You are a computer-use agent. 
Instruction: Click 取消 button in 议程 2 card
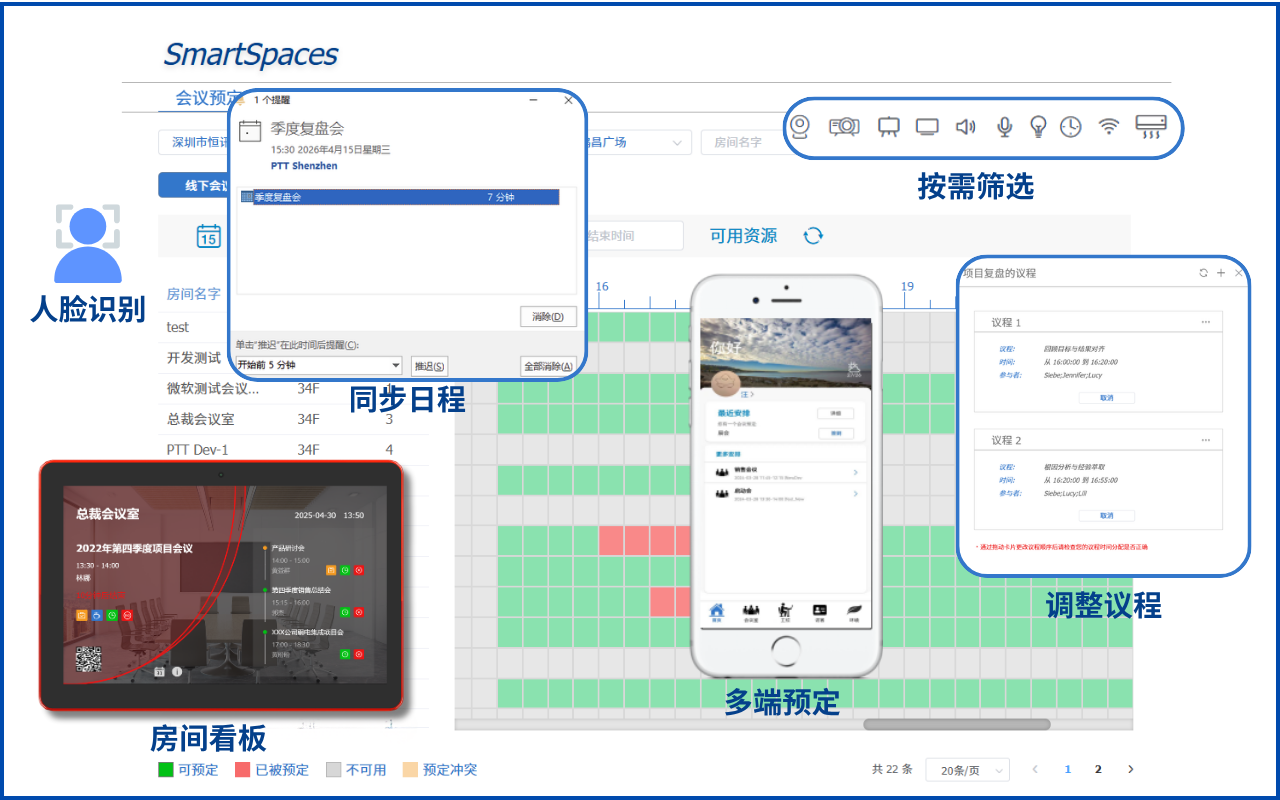pos(1107,516)
